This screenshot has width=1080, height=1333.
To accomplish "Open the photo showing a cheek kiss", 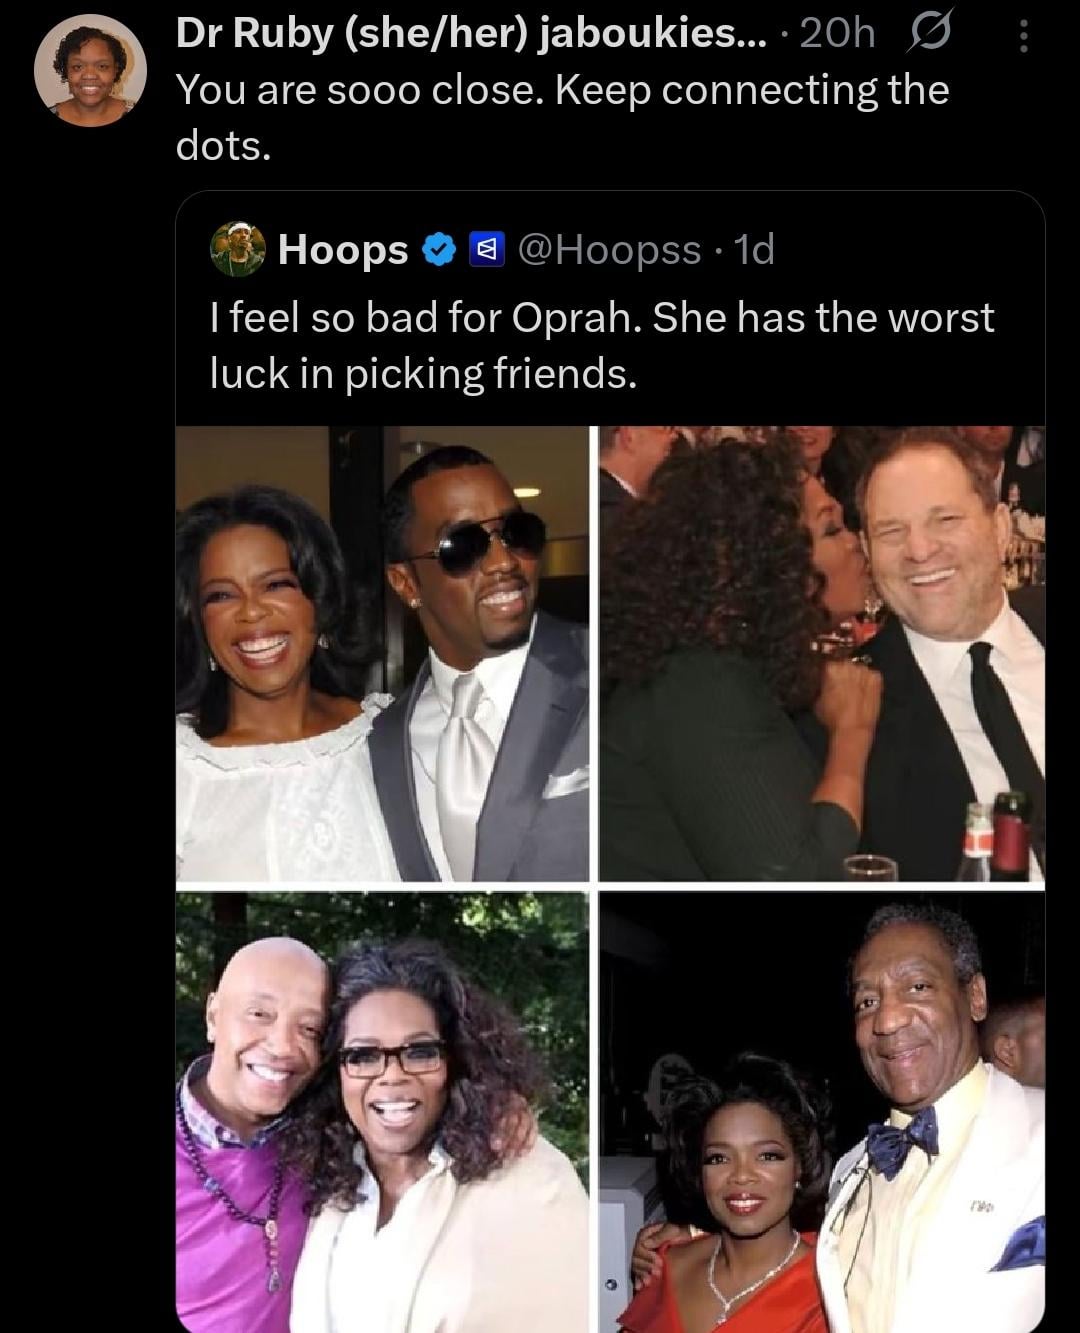I will tap(822, 654).
